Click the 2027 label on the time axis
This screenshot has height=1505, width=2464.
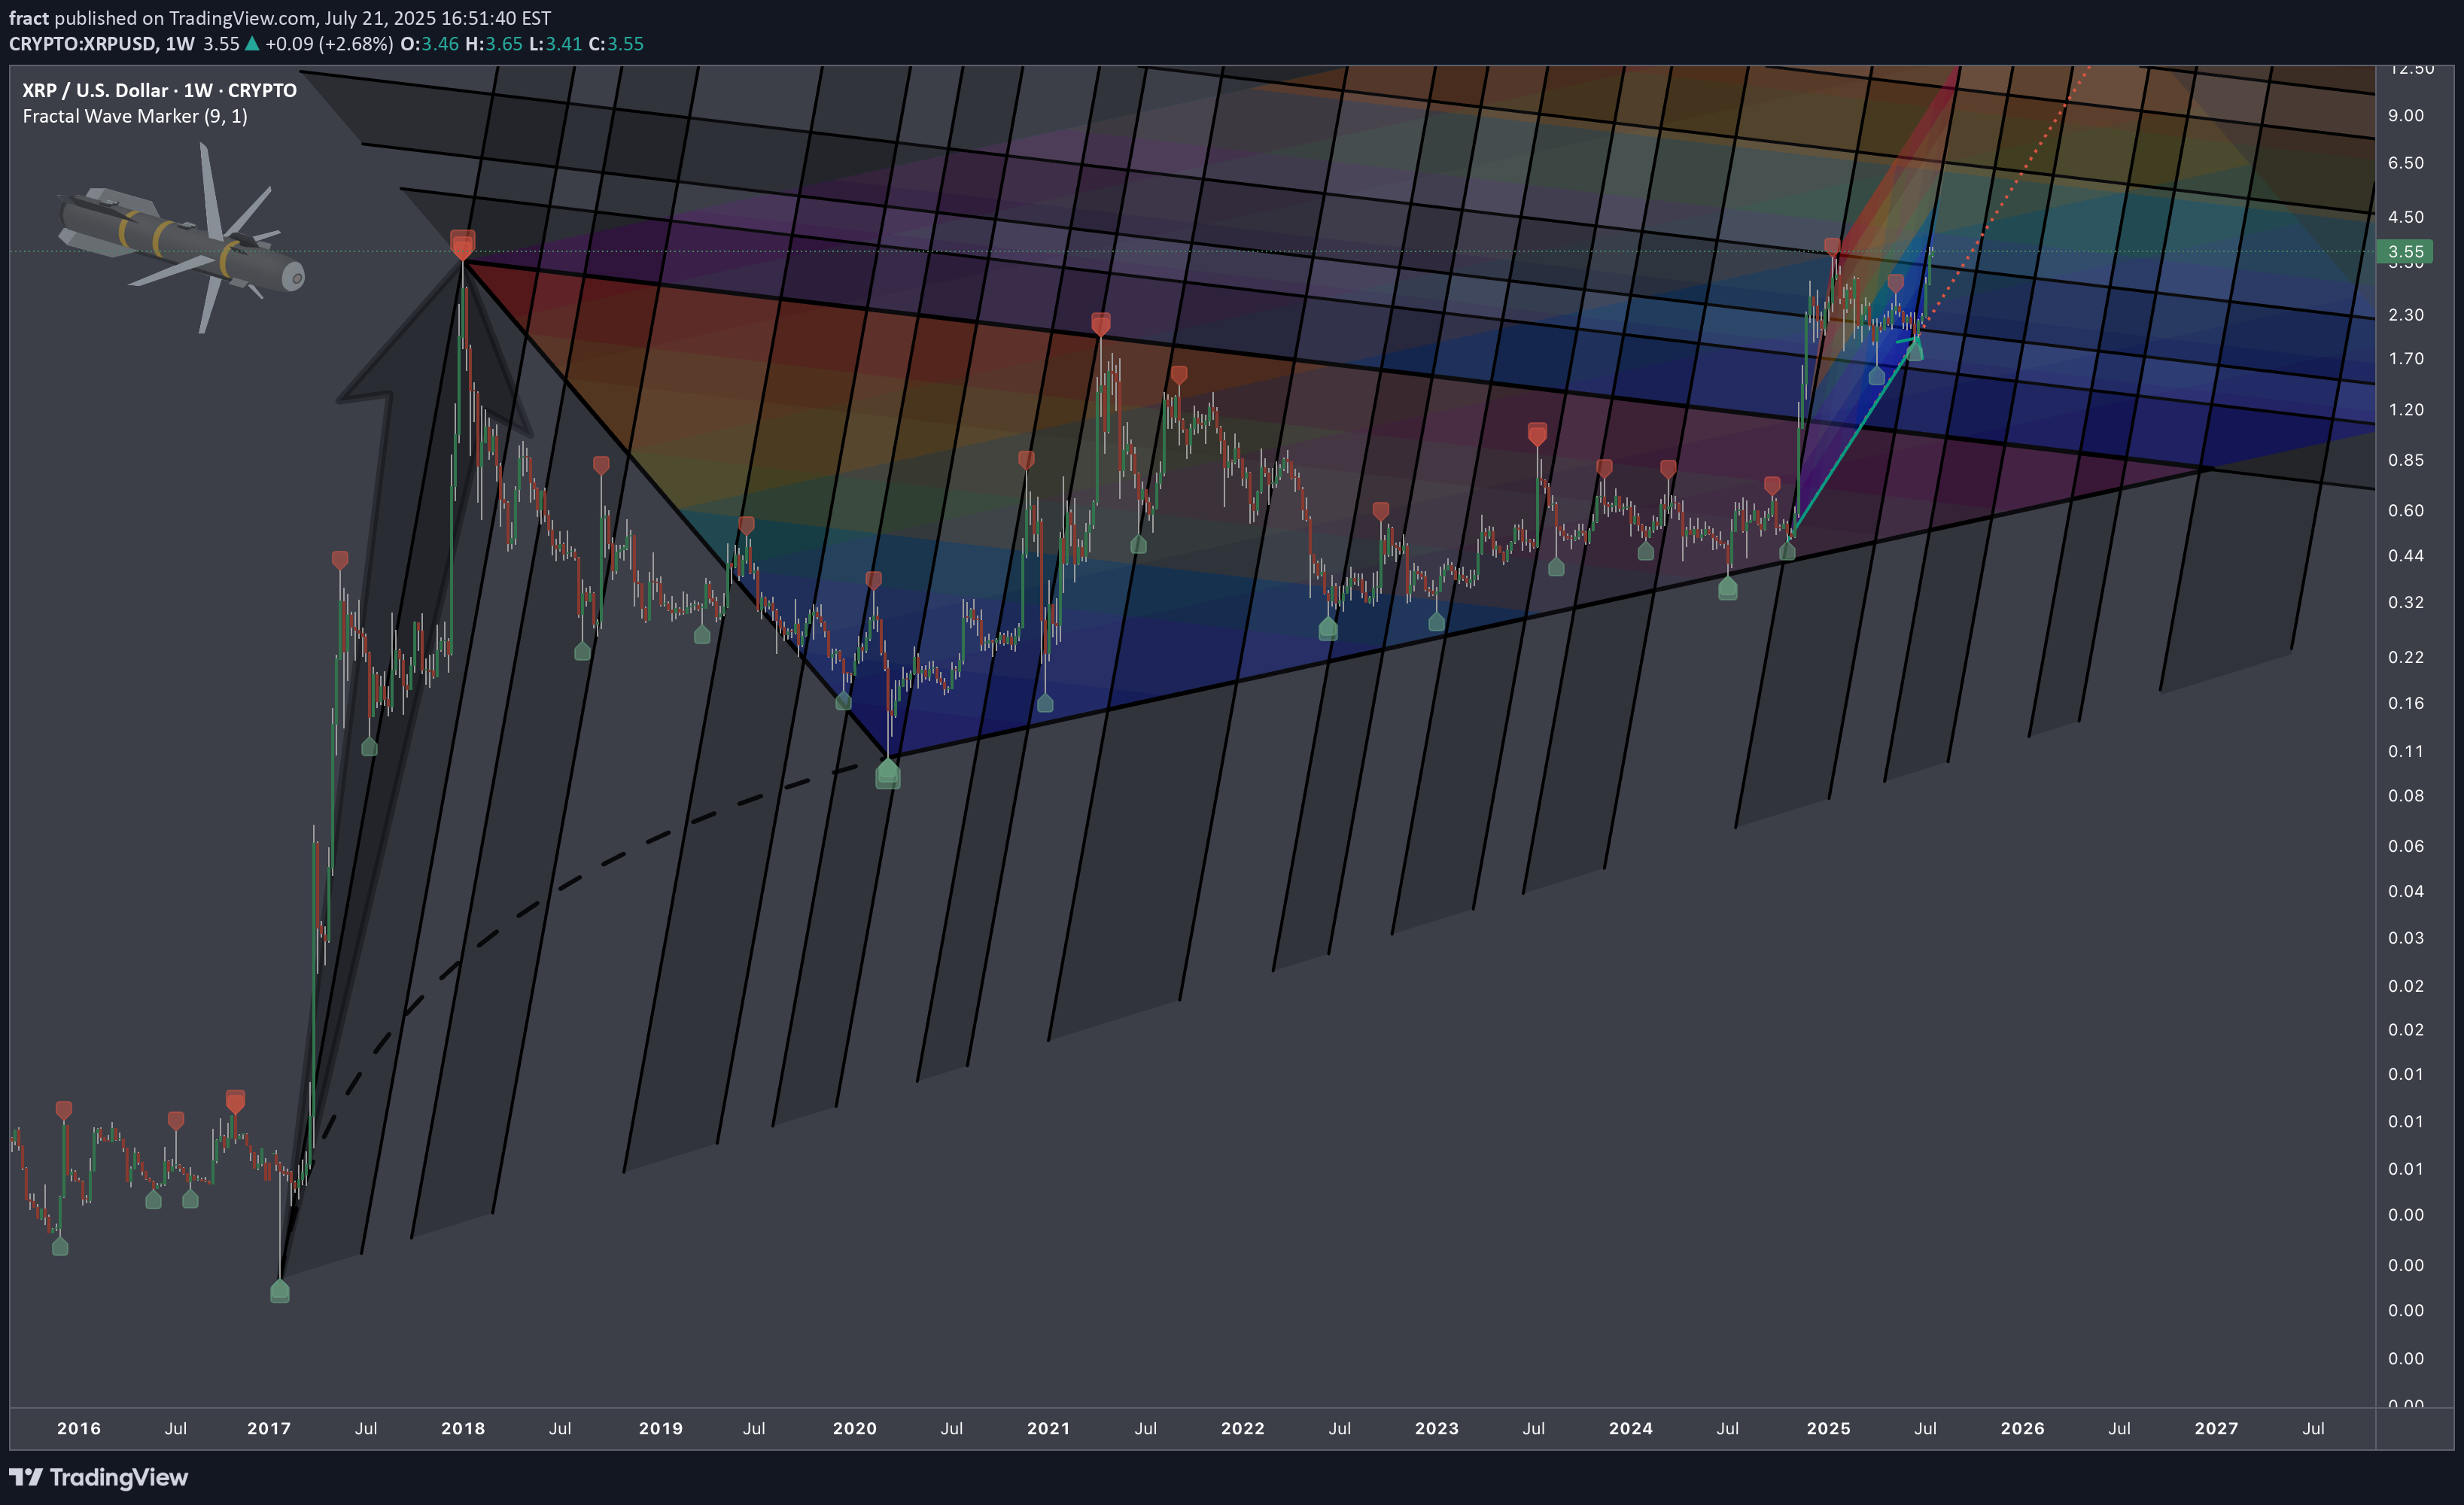(x=2217, y=1428)
